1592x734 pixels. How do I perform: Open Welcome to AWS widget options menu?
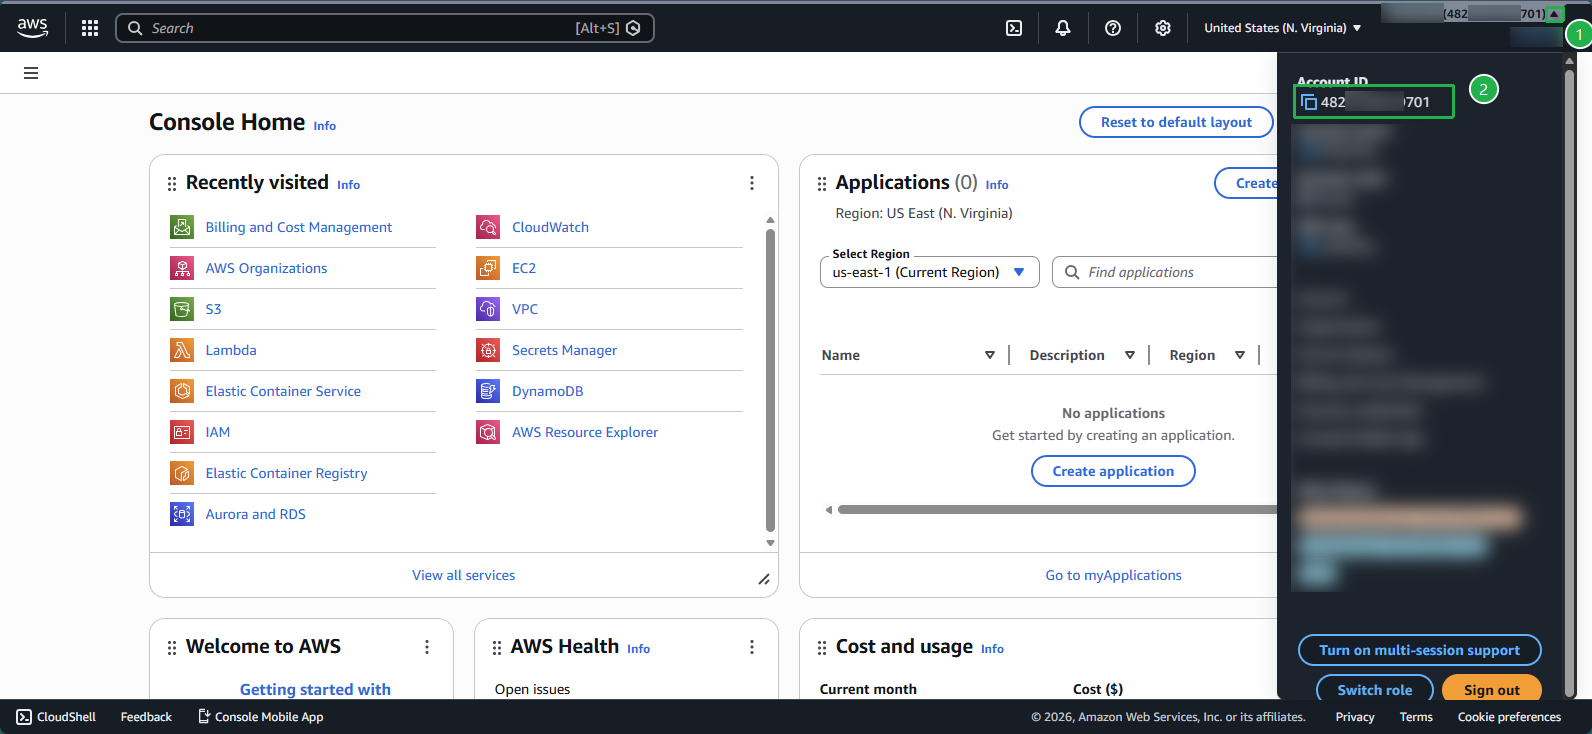click(427, 647)
